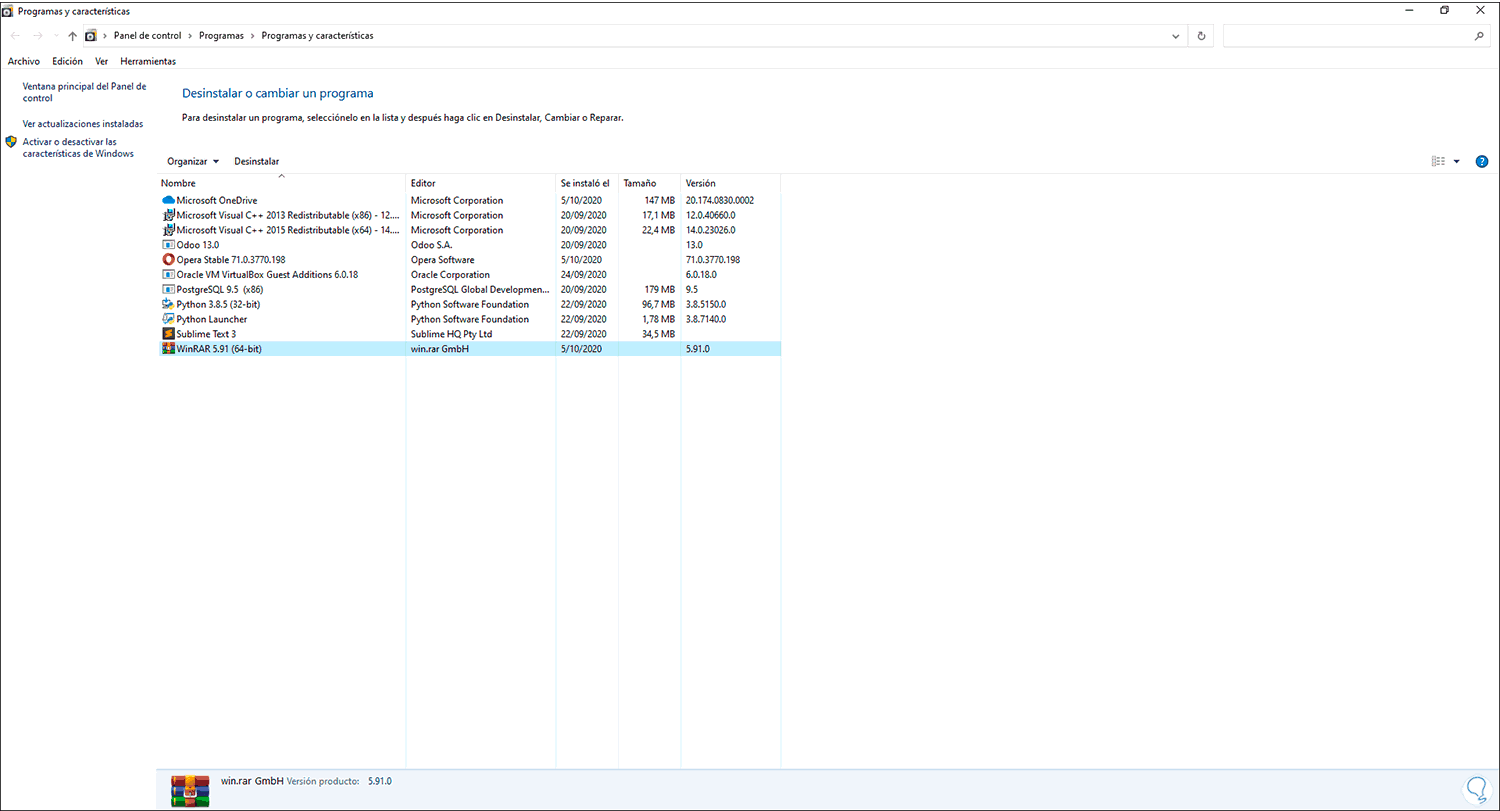The height and width of the screenshot is (811, 1500).
Task: Click the Python 3.8.5 (32-bit) icon
Action: pyautogui.click(x=168, y=304)
